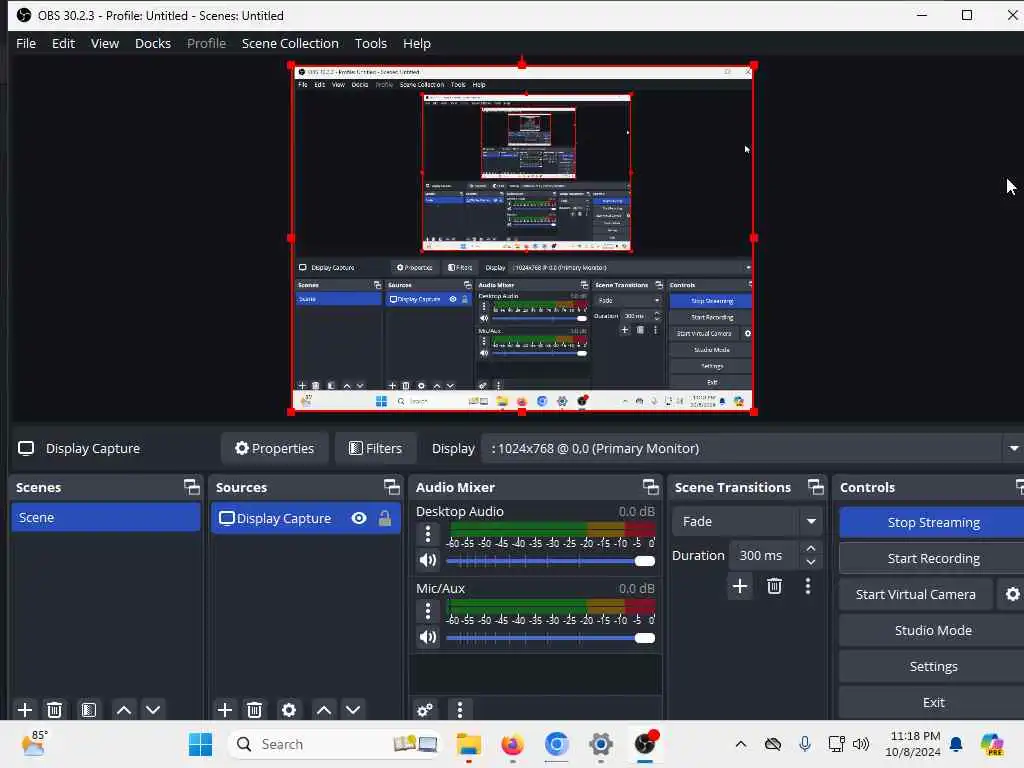The image size is (1024, 768).
Task: Select Scene in the Scenes list
Action: tap(106, 517)
